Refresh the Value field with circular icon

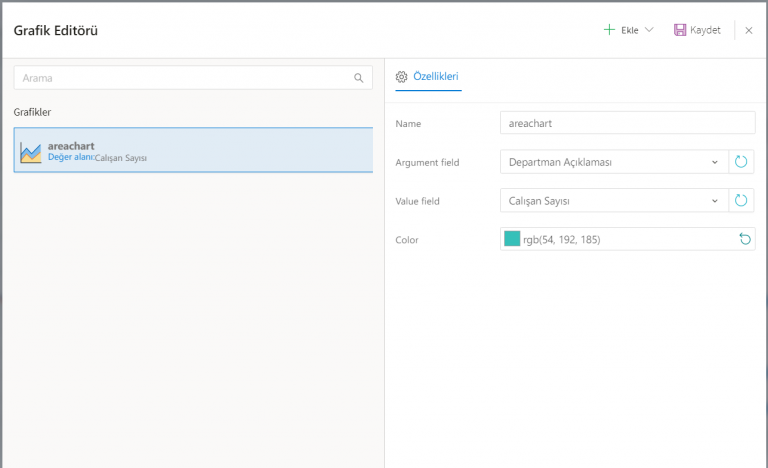click(x=741, y=201)
